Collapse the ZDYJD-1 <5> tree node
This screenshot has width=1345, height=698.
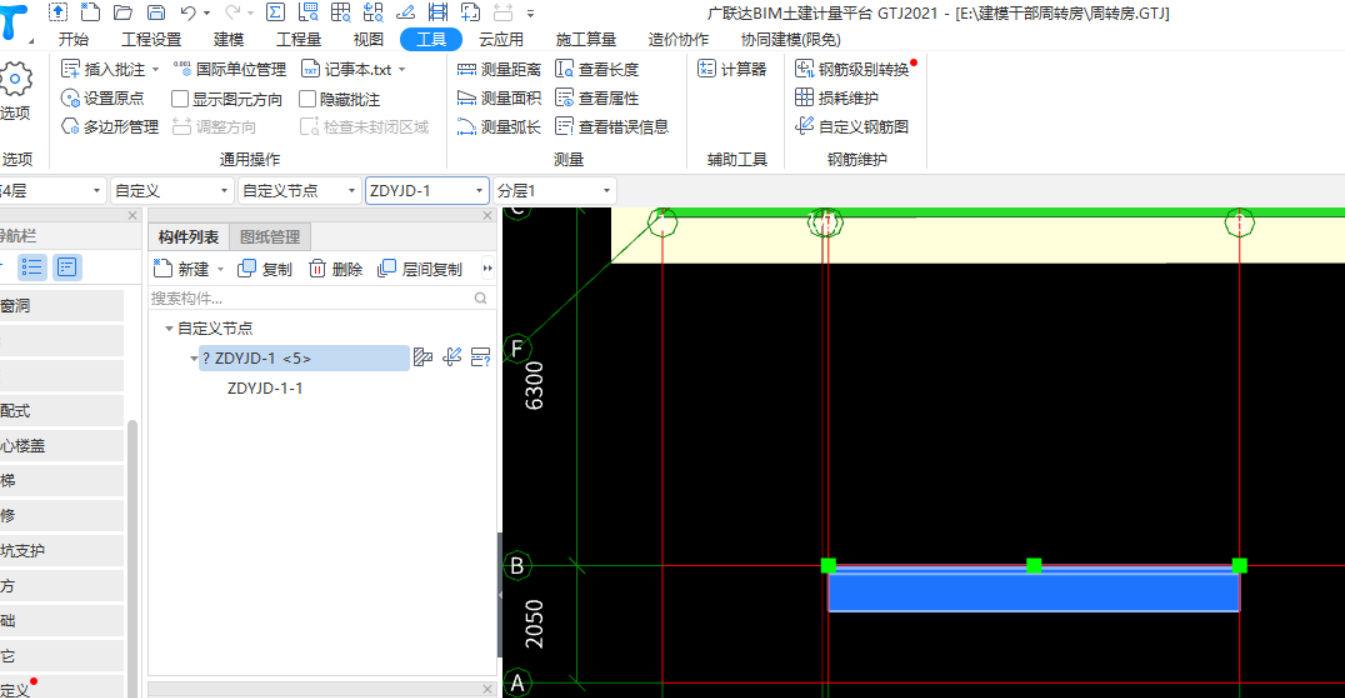193,358
